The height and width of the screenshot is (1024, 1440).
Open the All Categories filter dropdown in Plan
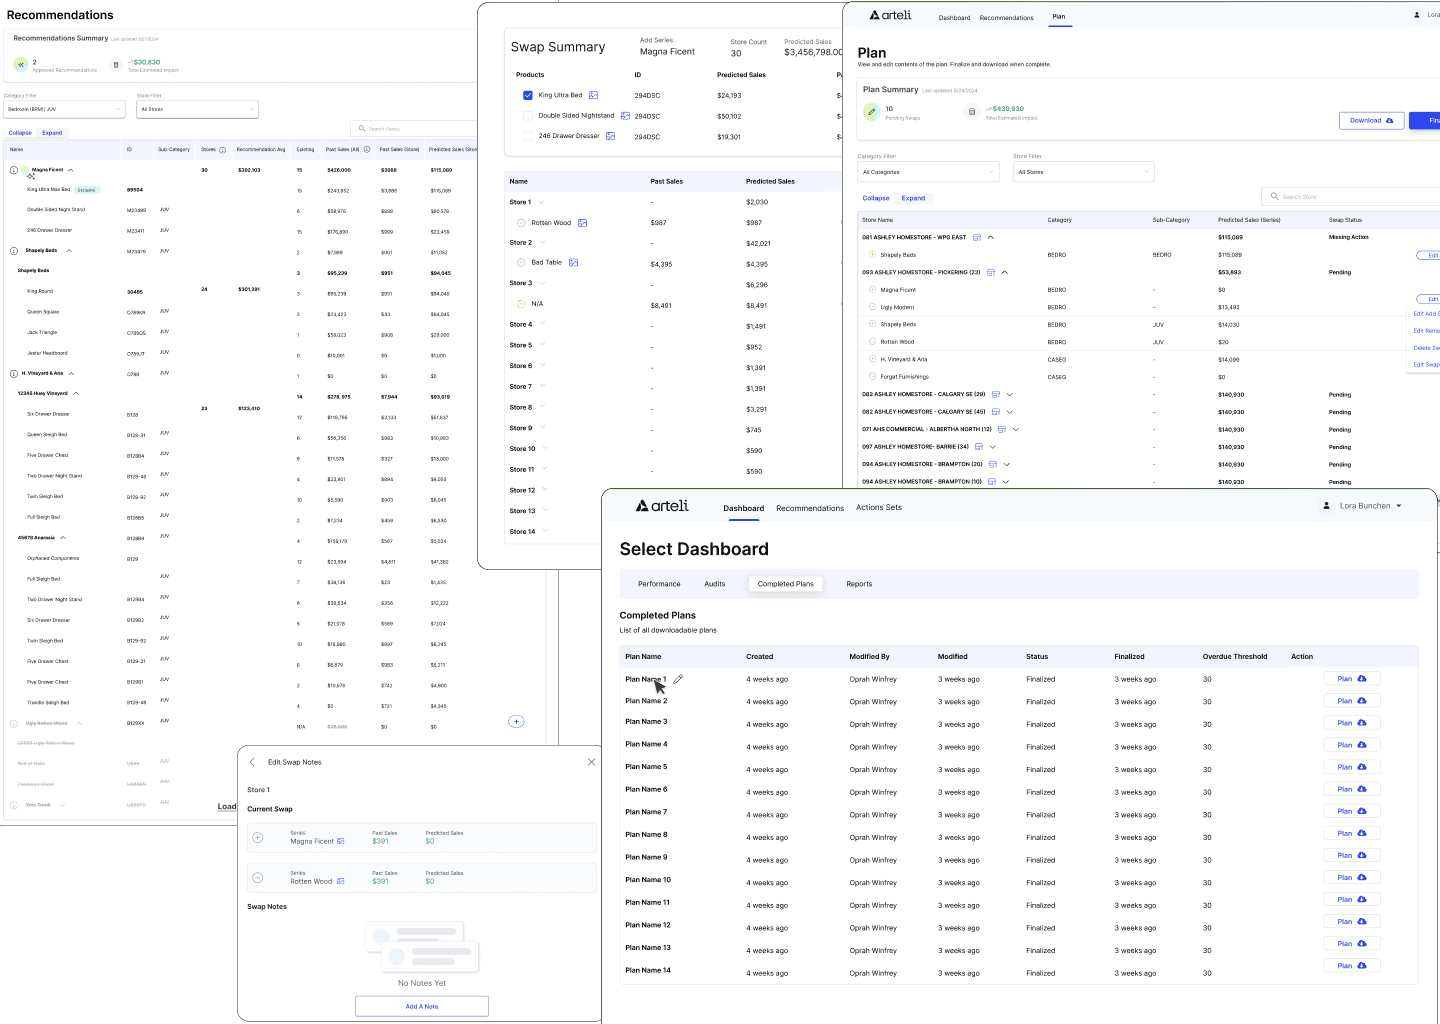928,172
